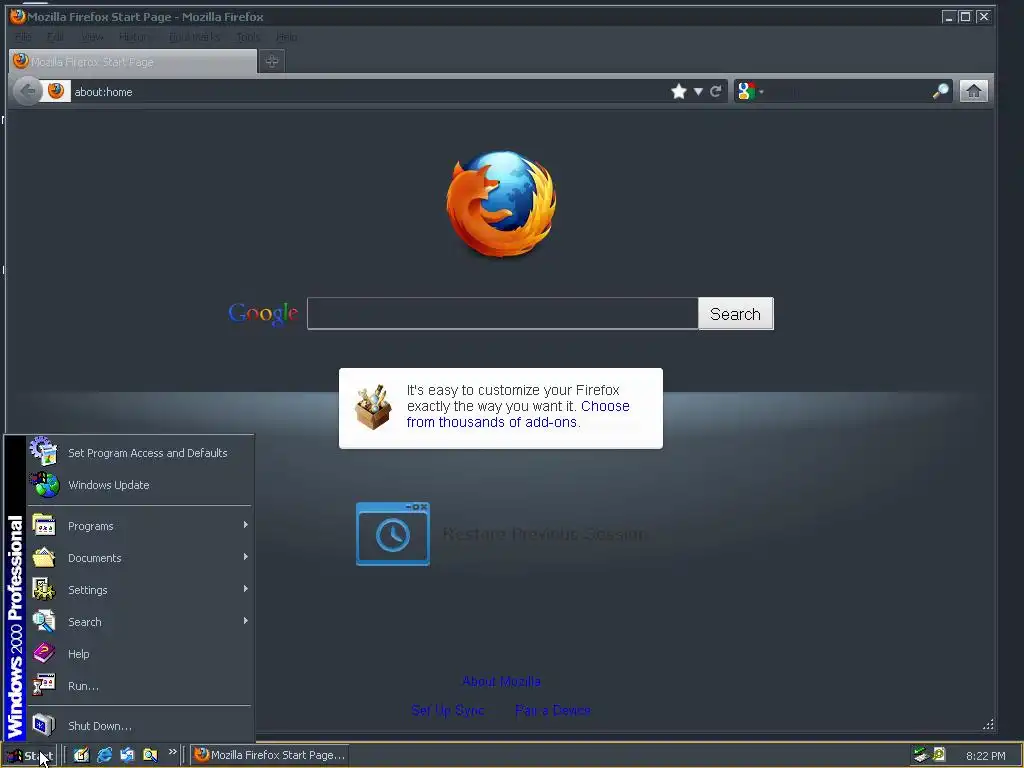Click the Google search input field on page
This screenshot has width=1024, height=768.
tap(502, 313)
